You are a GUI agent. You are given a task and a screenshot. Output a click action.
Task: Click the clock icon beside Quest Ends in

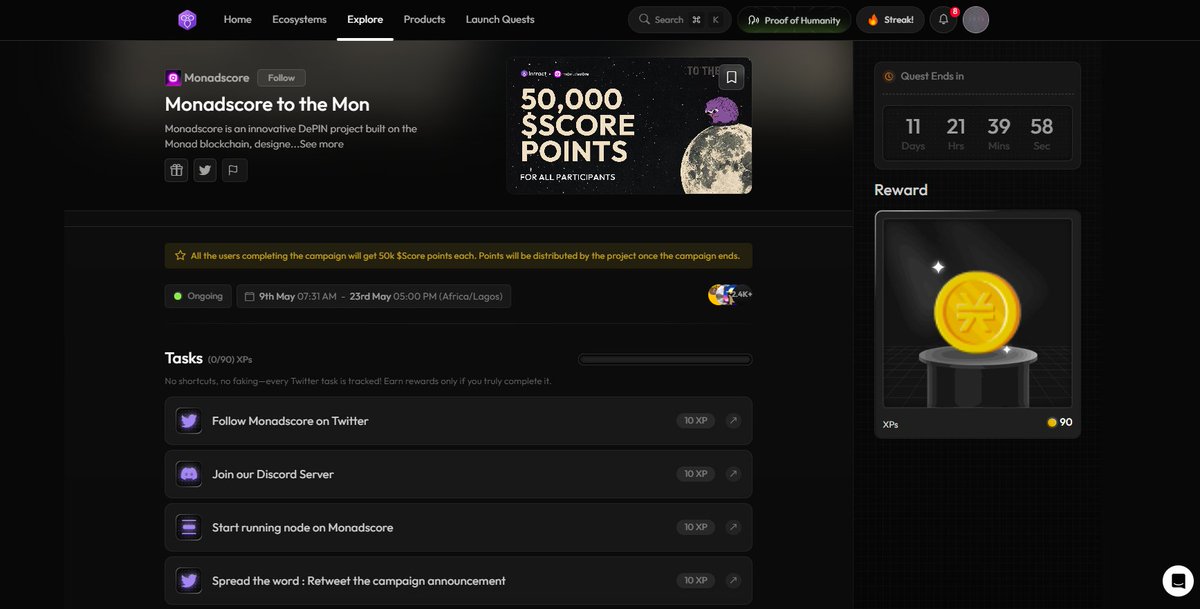(x=889, y=76)
